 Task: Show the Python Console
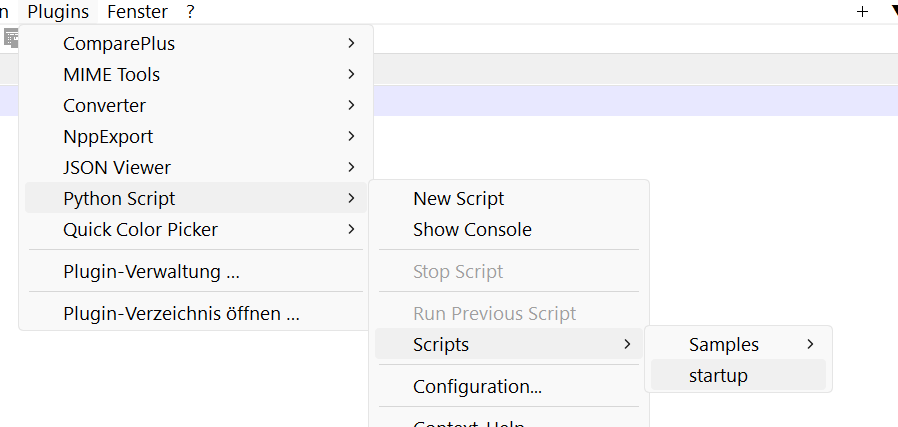pyautogui.click(x=472, y=230)
